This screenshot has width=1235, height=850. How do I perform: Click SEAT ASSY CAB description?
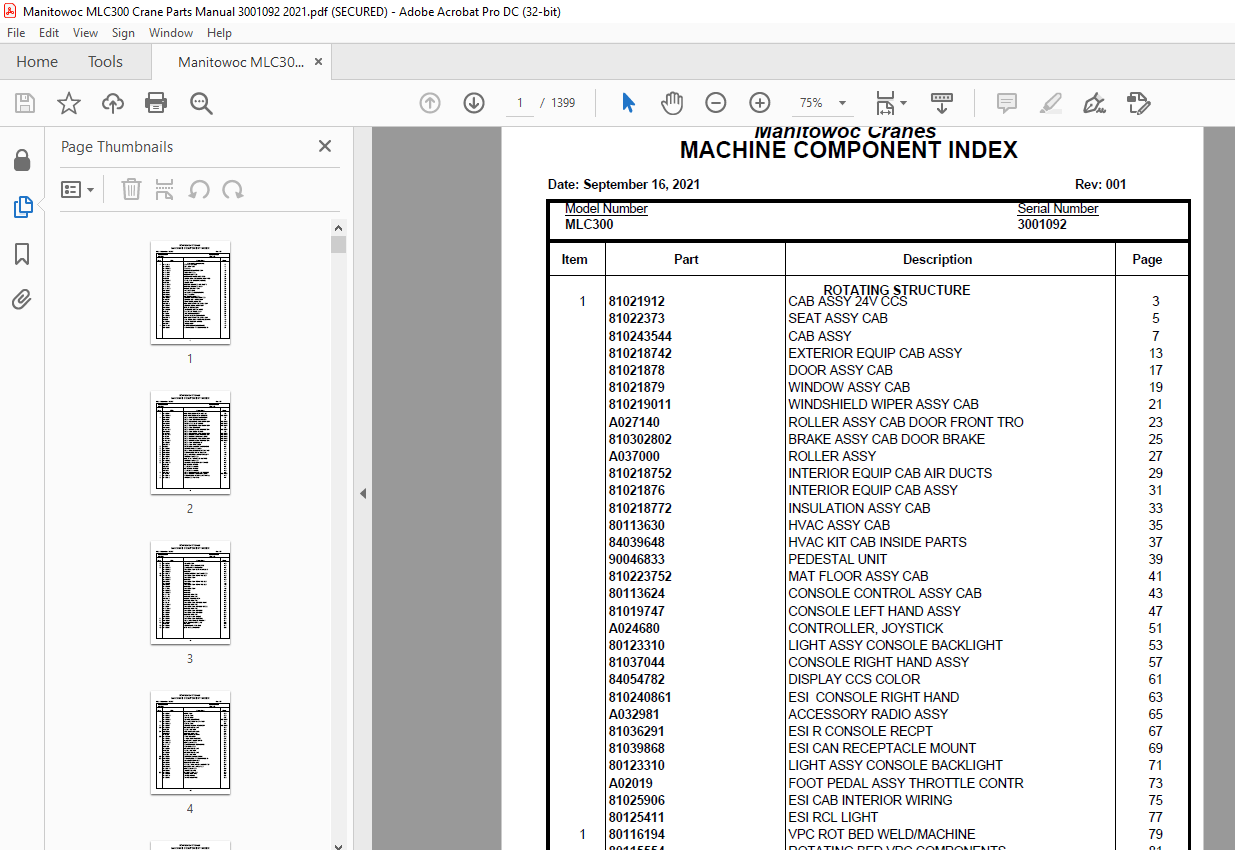(838, 318)
